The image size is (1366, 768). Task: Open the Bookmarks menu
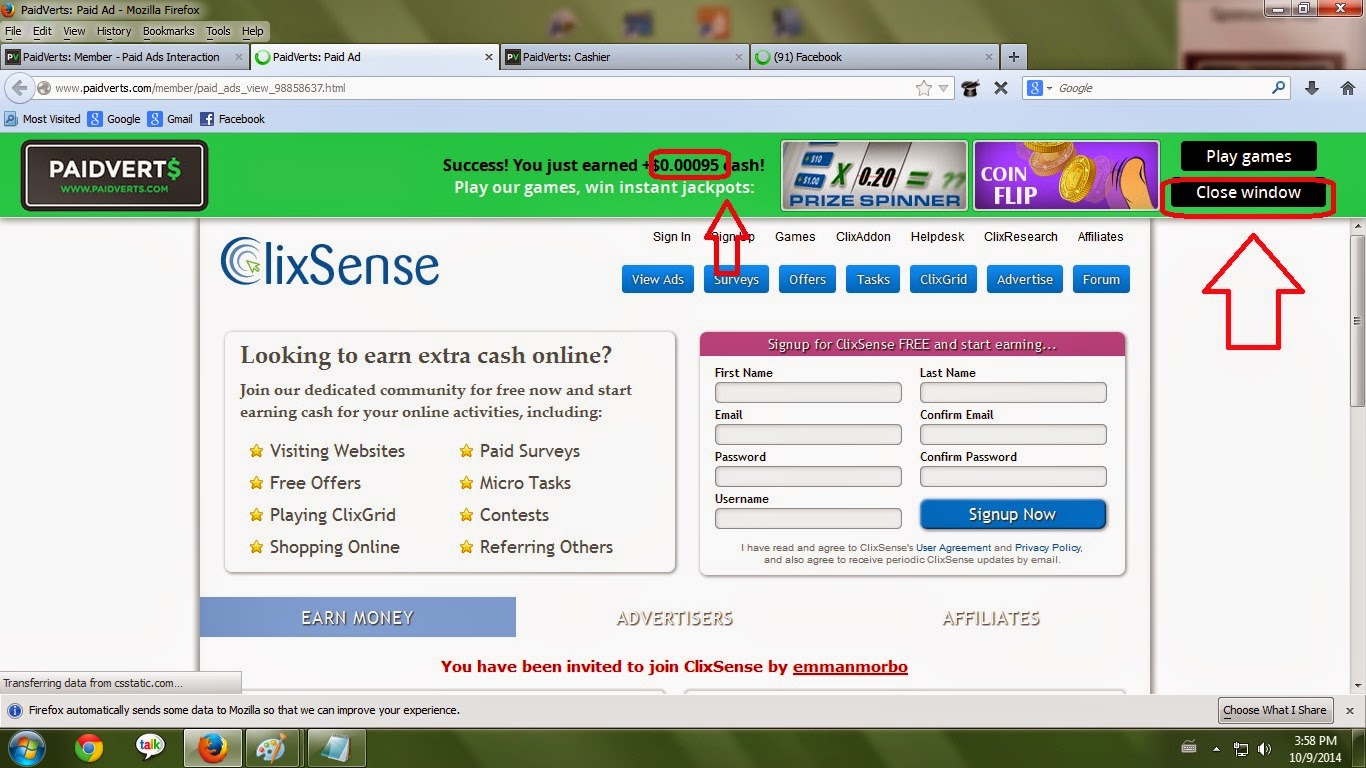(169, 31)
